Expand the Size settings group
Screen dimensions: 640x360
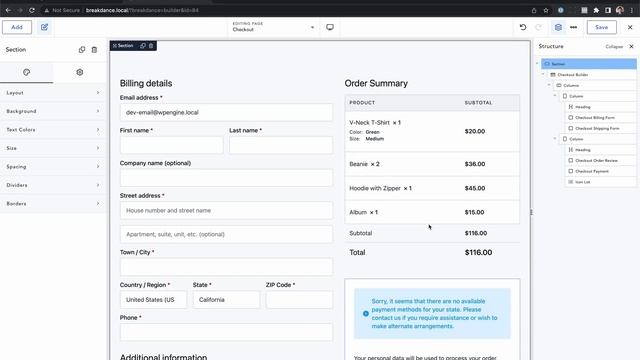coord(53,148)
